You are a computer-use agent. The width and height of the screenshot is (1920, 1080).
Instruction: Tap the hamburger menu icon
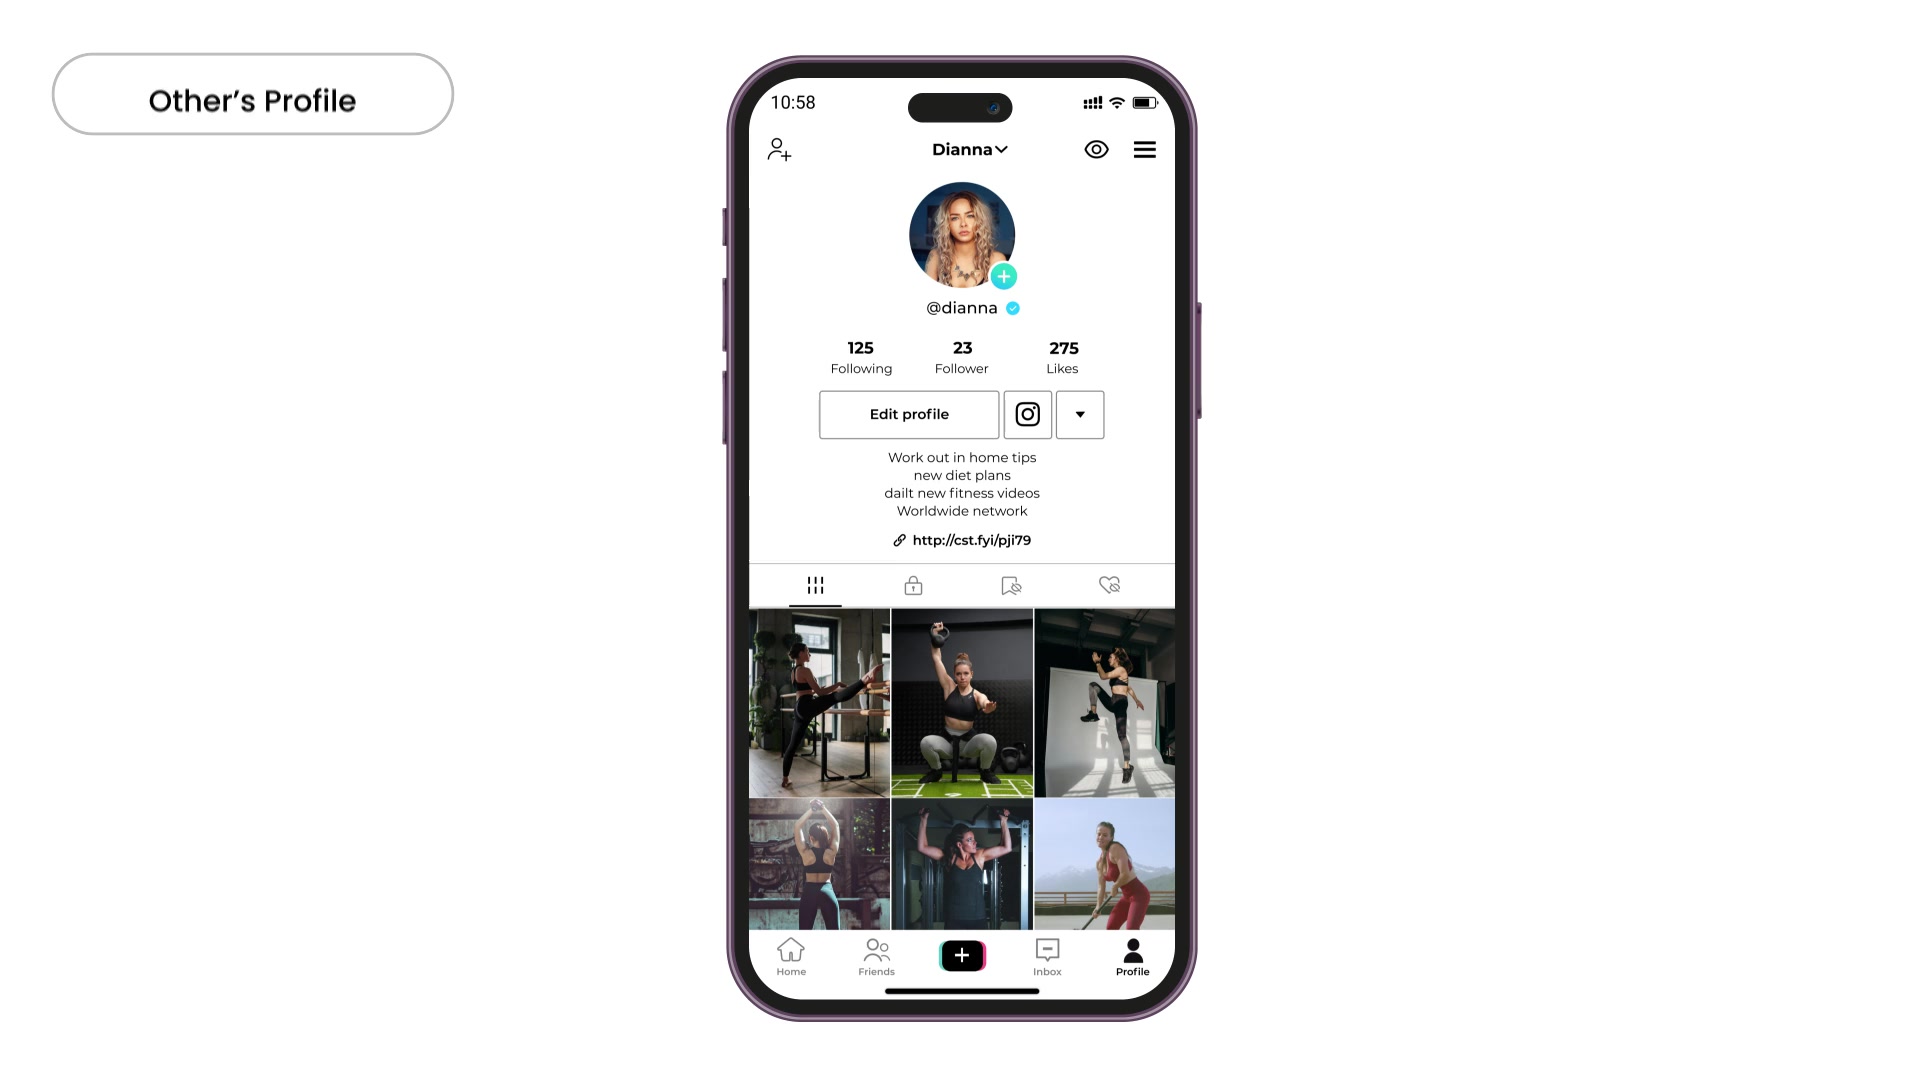1145,149
